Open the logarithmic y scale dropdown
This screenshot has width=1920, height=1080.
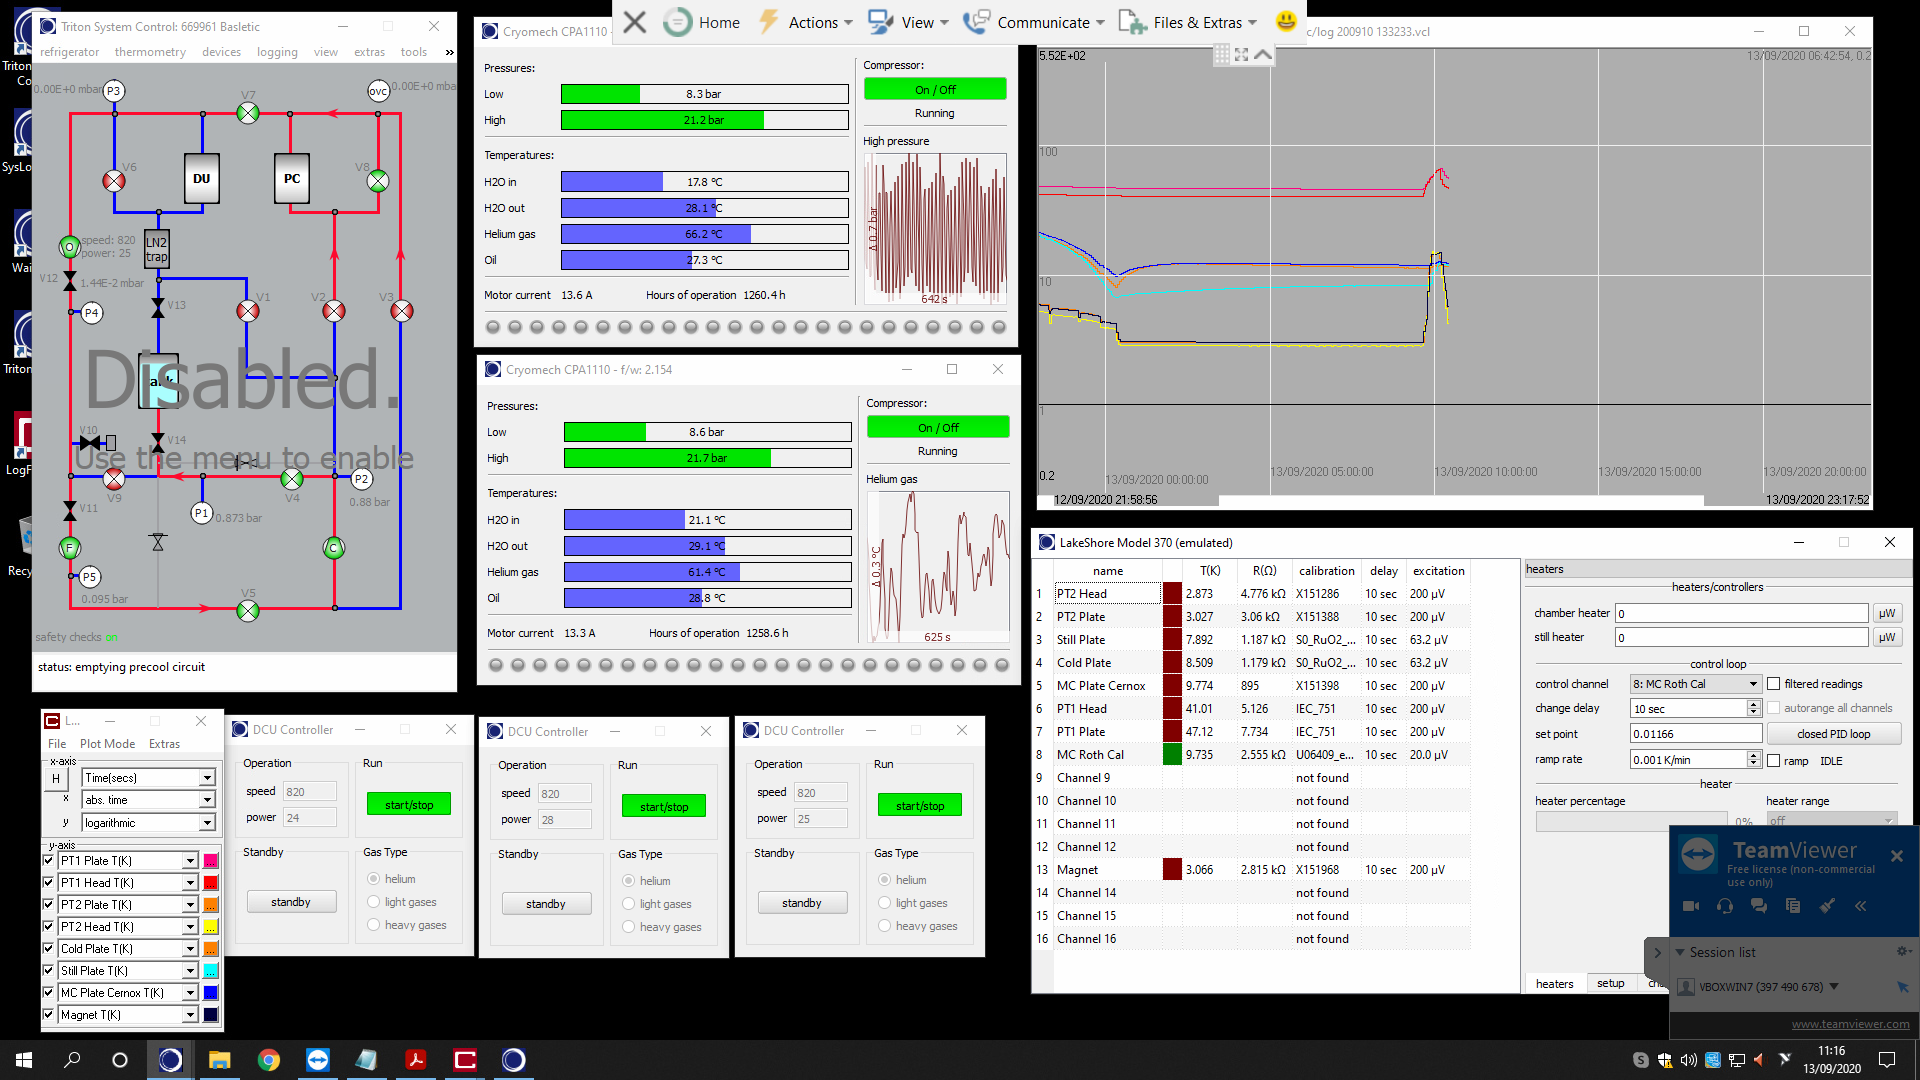pos(207,823)
